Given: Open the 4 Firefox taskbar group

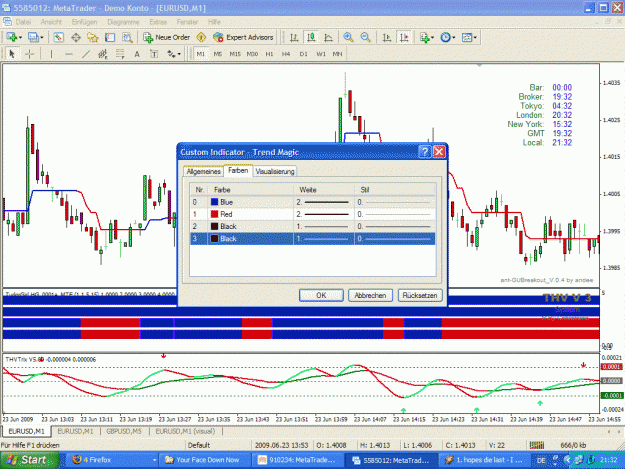Looking at the screenshot, I should coord(113,460).
